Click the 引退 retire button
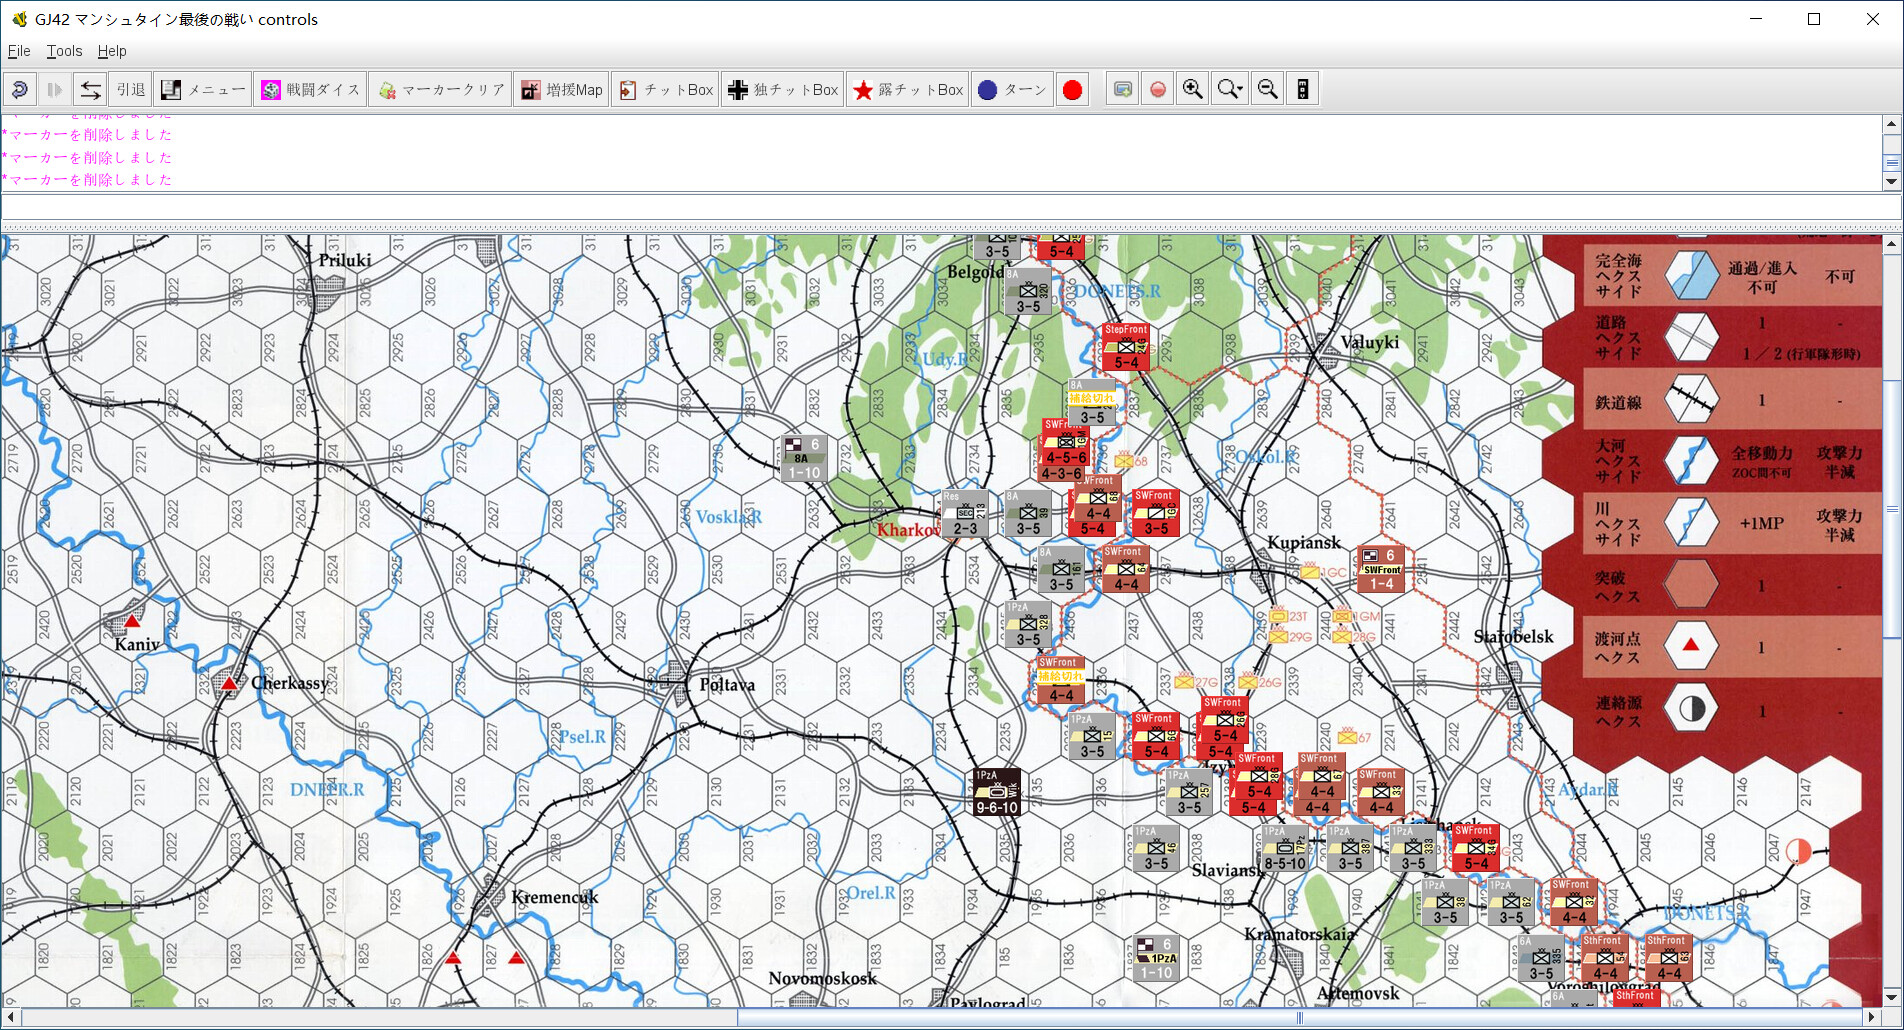The width and height of the screenshot is (1904, 1030). (130, 90)
